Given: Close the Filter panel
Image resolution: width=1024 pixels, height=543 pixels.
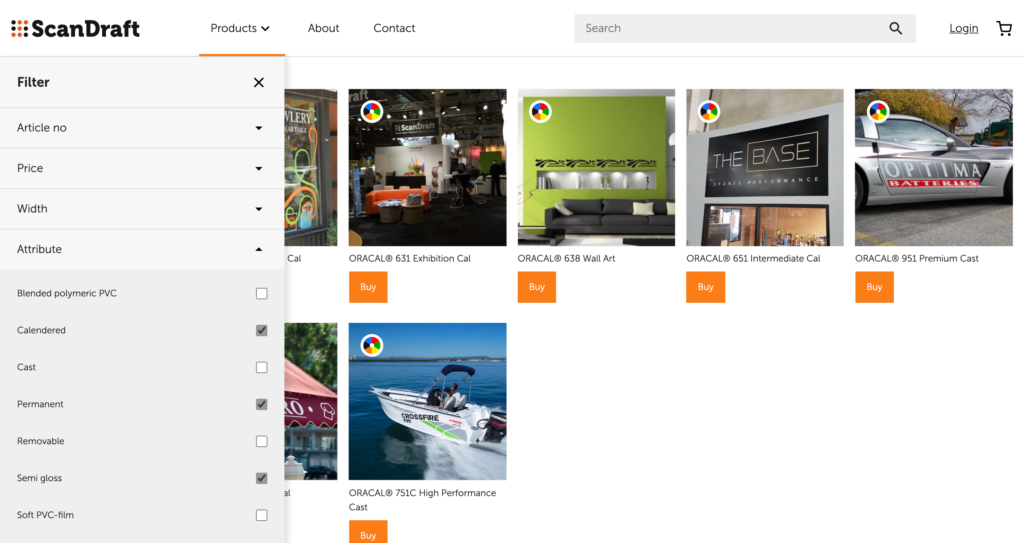Looking at the screenshot, I should coord(259,82).
